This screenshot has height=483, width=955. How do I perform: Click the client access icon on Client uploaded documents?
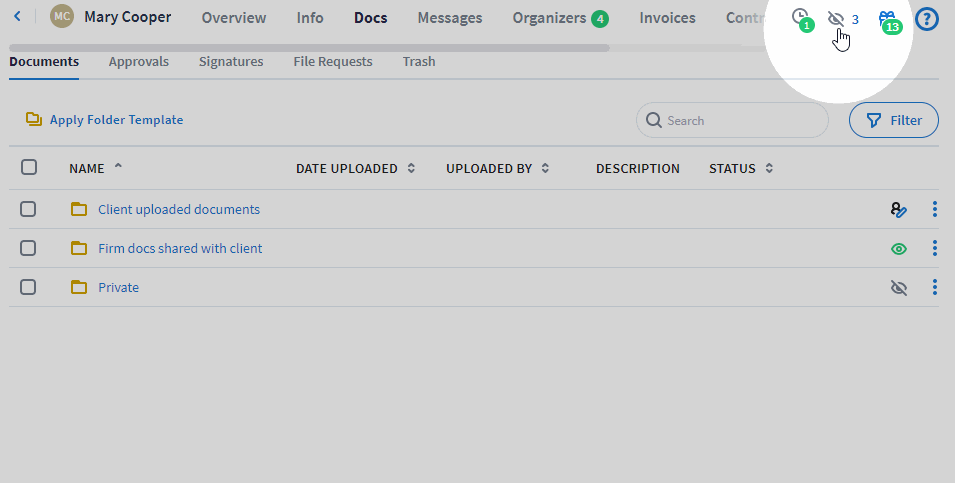[x=898, y=210]
